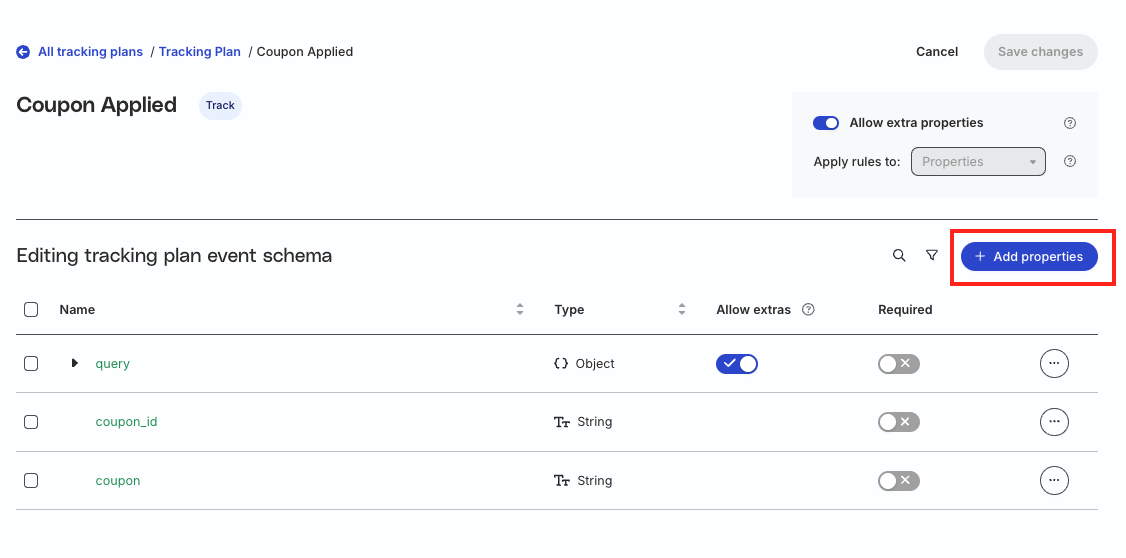Open the search icon in event schema header
Viewport: 1126px width, 558px height.
click(899, 256)
